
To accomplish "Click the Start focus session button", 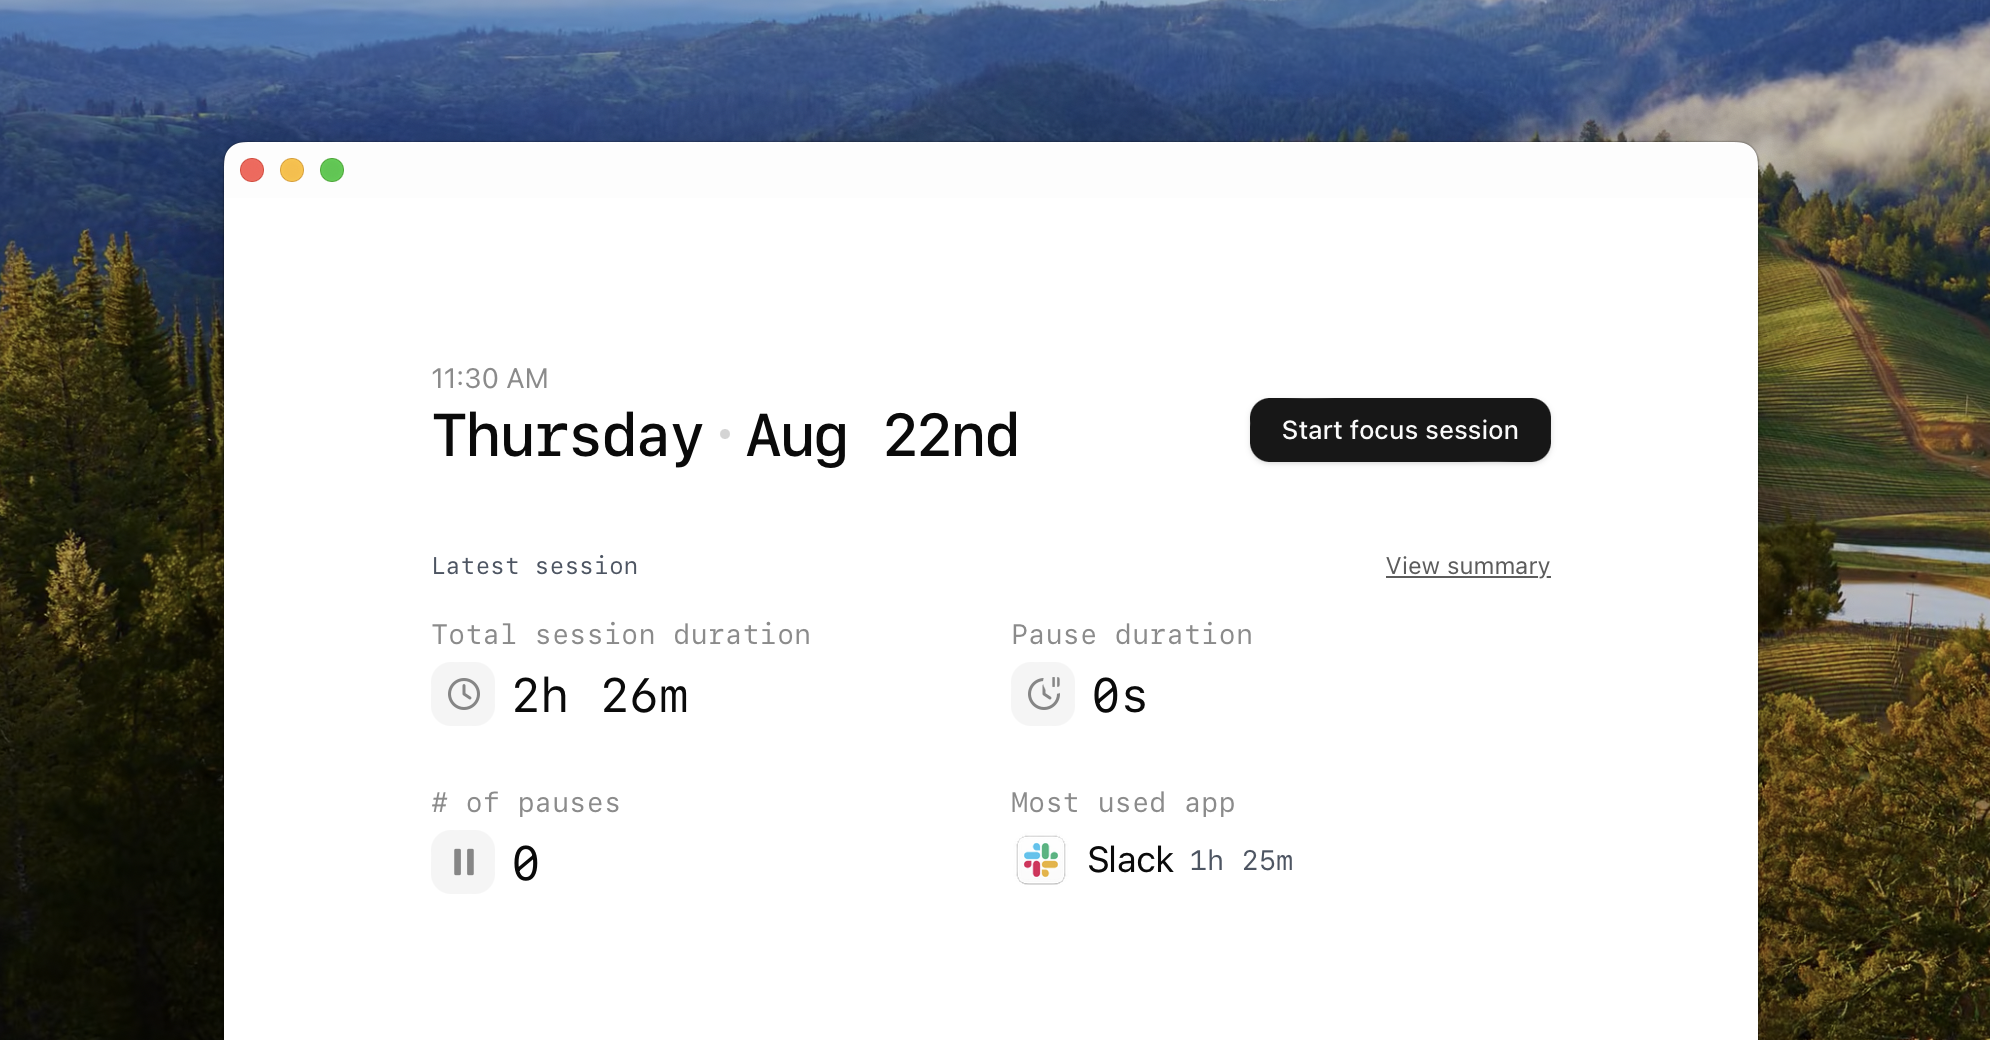I will coord(1399,430).
